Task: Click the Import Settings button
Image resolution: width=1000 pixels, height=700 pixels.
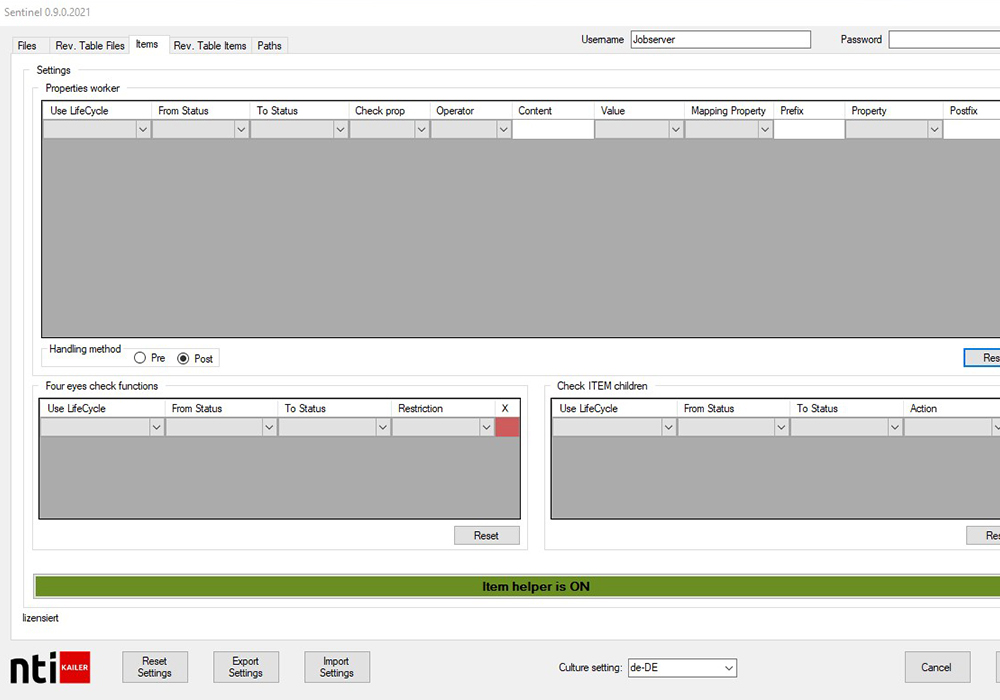Action: [336, 667]
